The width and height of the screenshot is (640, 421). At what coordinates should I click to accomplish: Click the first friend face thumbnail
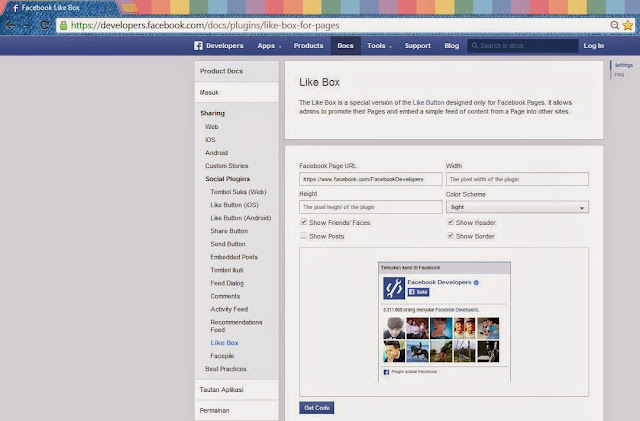pos(394,328)
